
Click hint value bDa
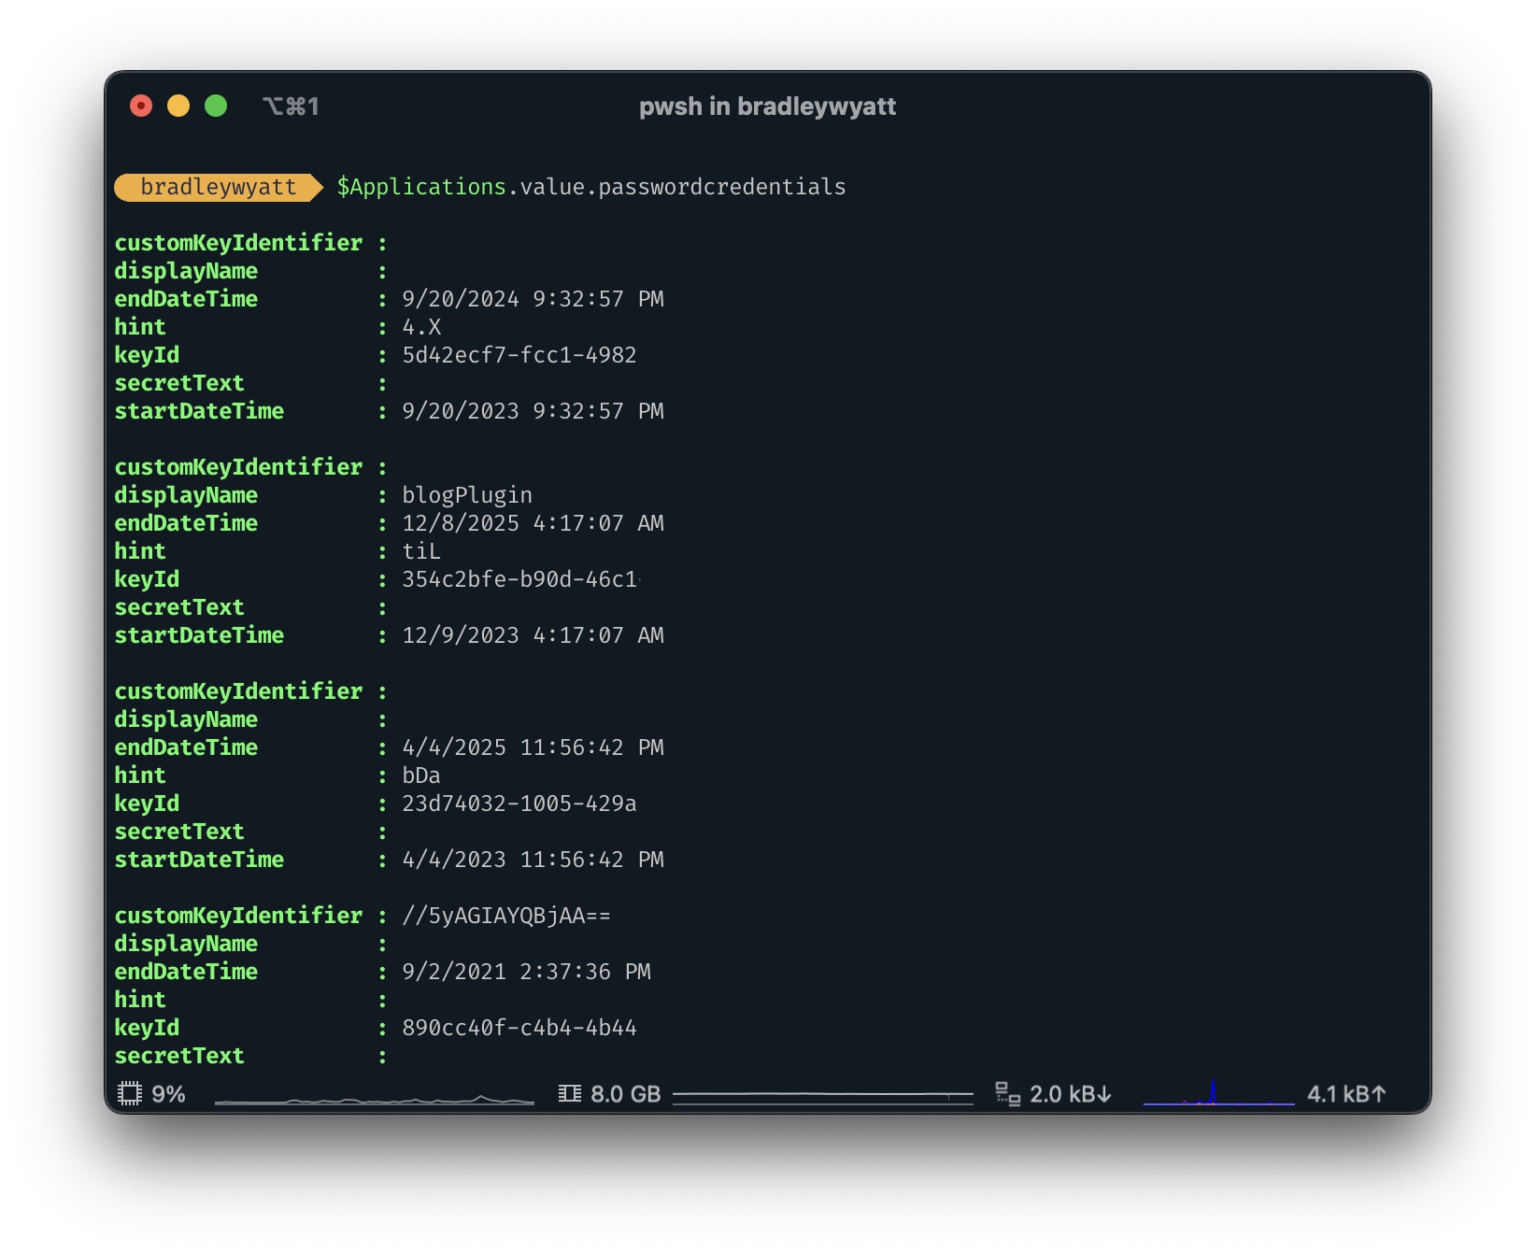point(421,775)
